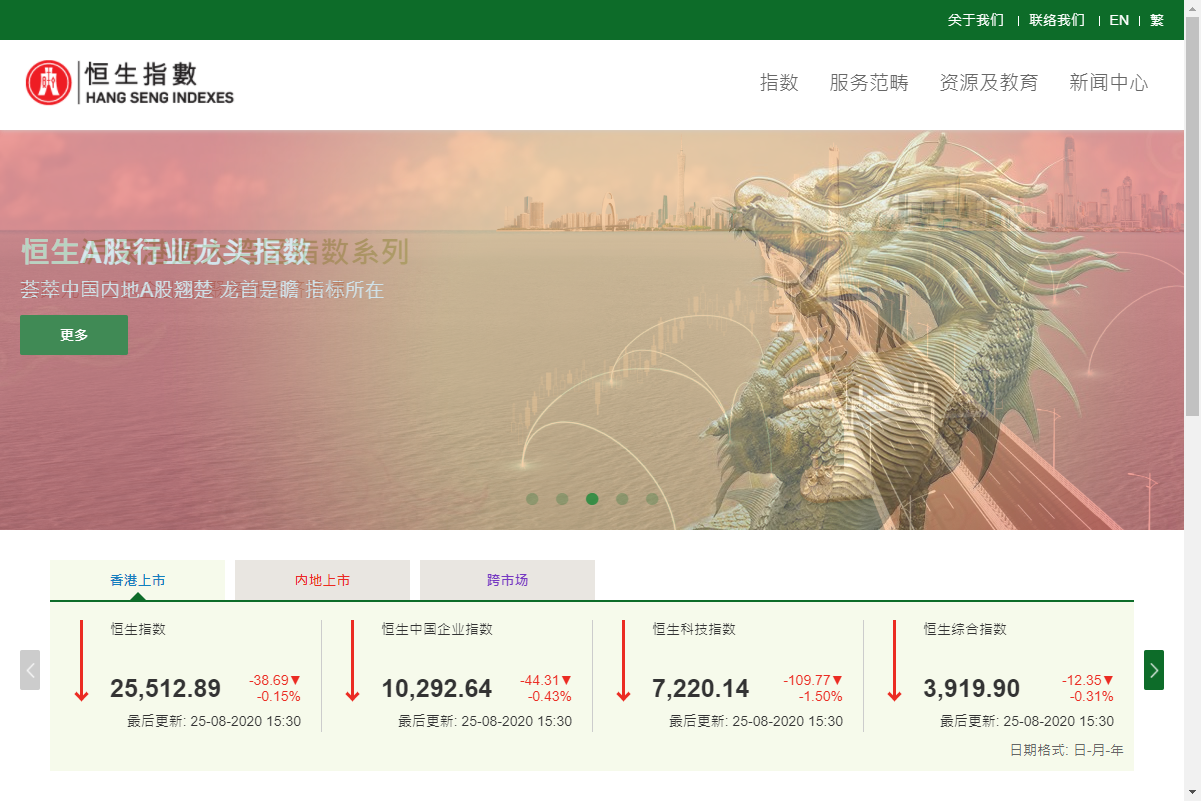The width and height of the screenshot is (1201, 801).
Task: Switch to the 内地上市 tab
Action: 322,580
